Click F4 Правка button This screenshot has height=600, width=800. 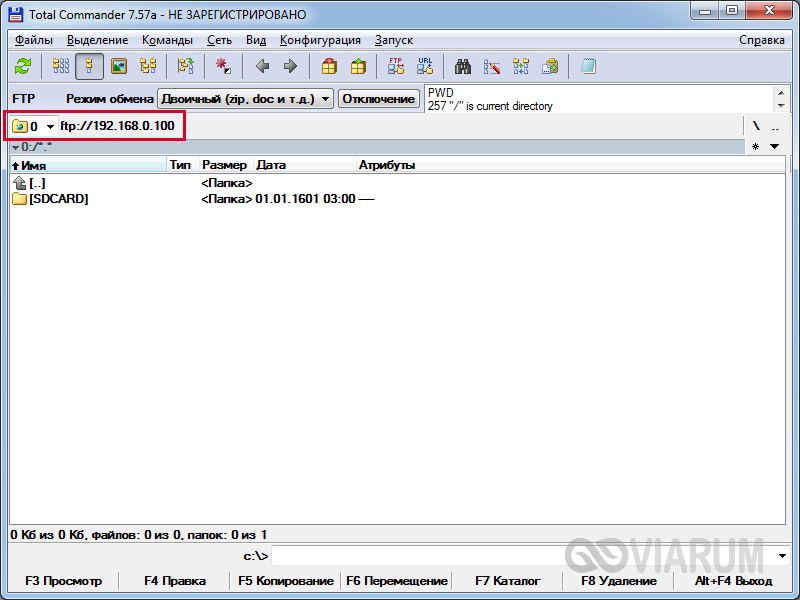pos(174,581)
